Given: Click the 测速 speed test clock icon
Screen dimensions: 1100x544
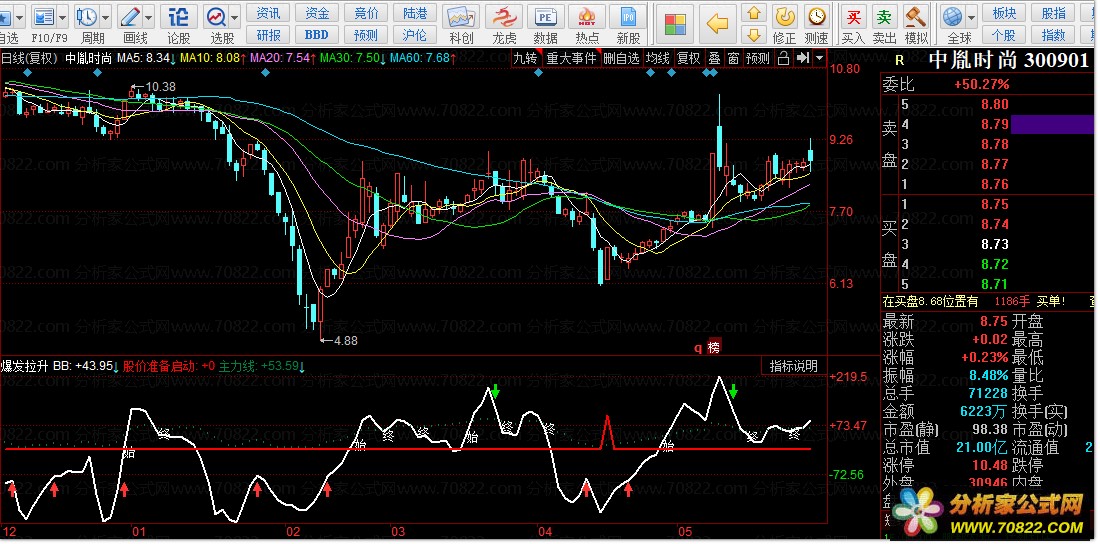Looking at the screenshot, I should point(816,16).
